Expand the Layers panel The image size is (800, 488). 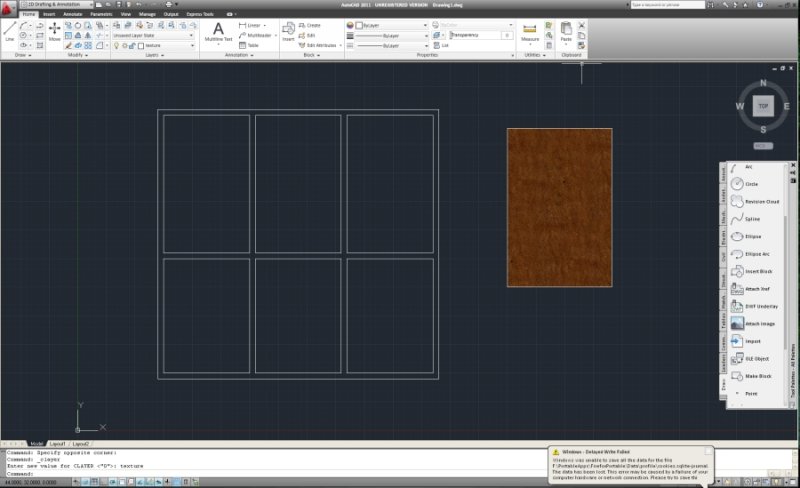tap(155, 55)
